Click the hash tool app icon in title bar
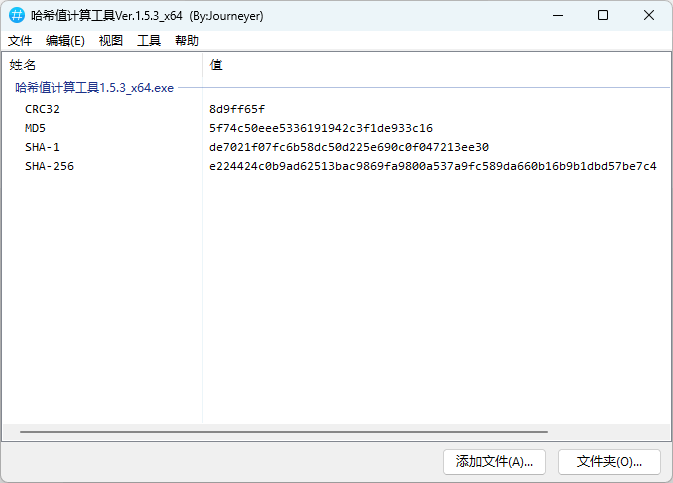This screenshot has height=483, width=673. (x=16, y=16)
